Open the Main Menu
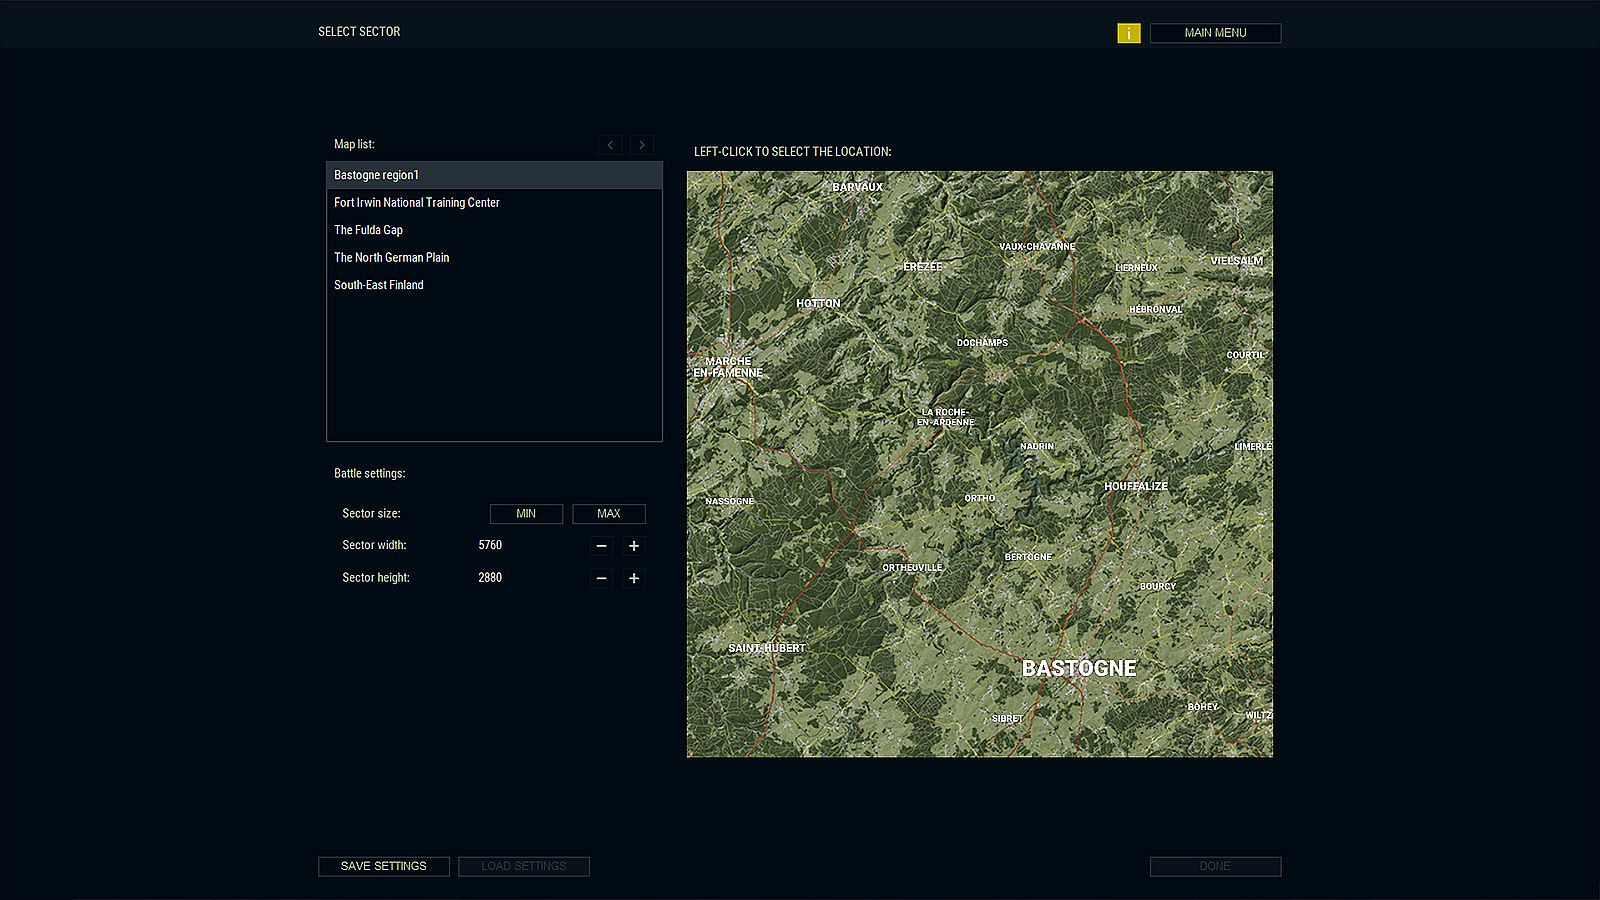This screenshot has width=1600, height=900. pyautogui.click(x=1215, y=33)
